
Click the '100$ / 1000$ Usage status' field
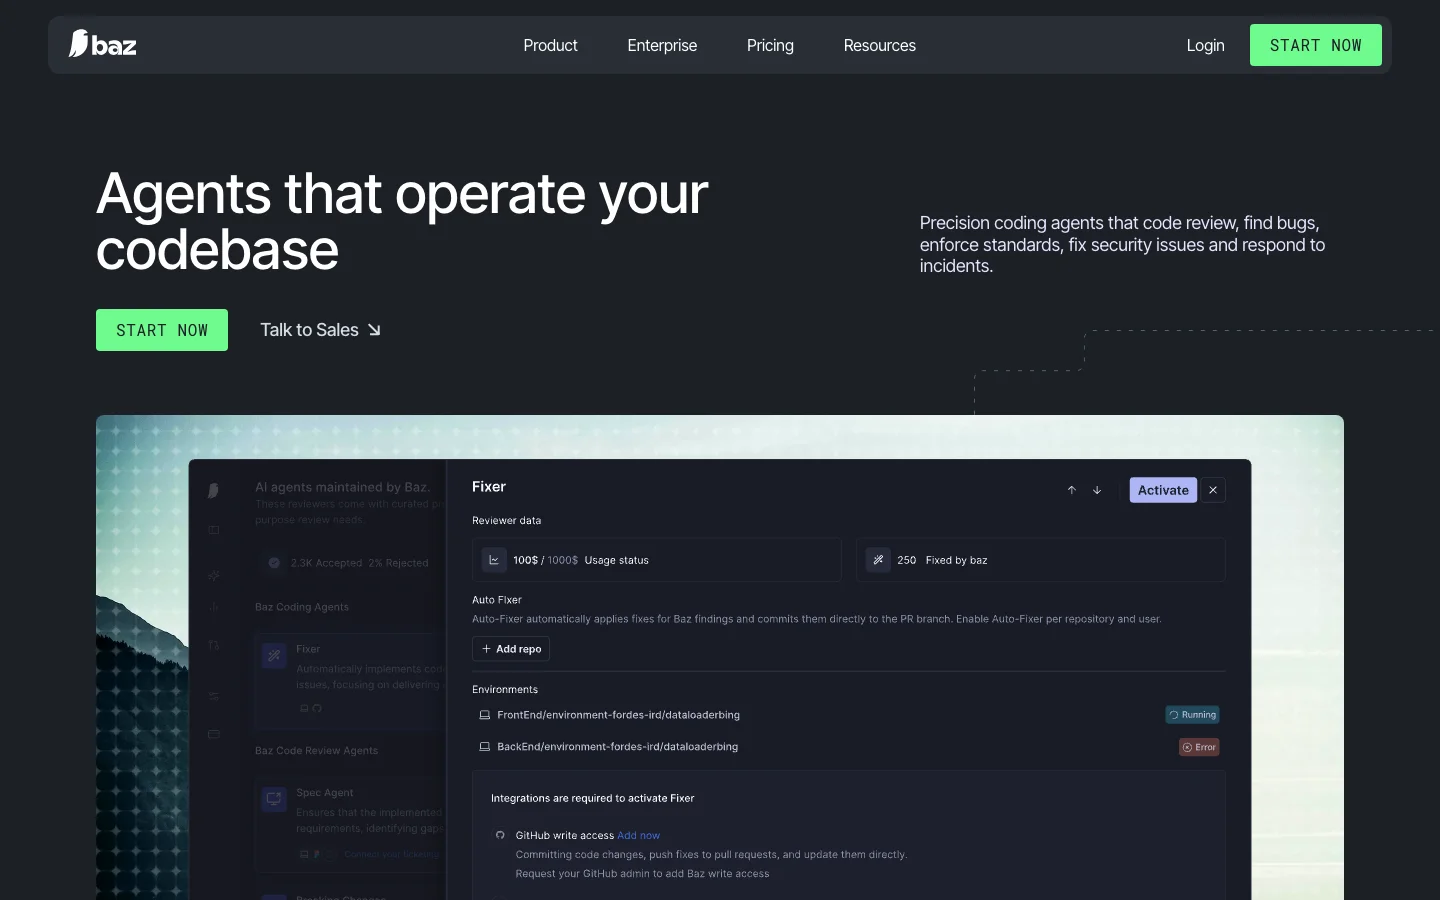[x=657, y=560]
